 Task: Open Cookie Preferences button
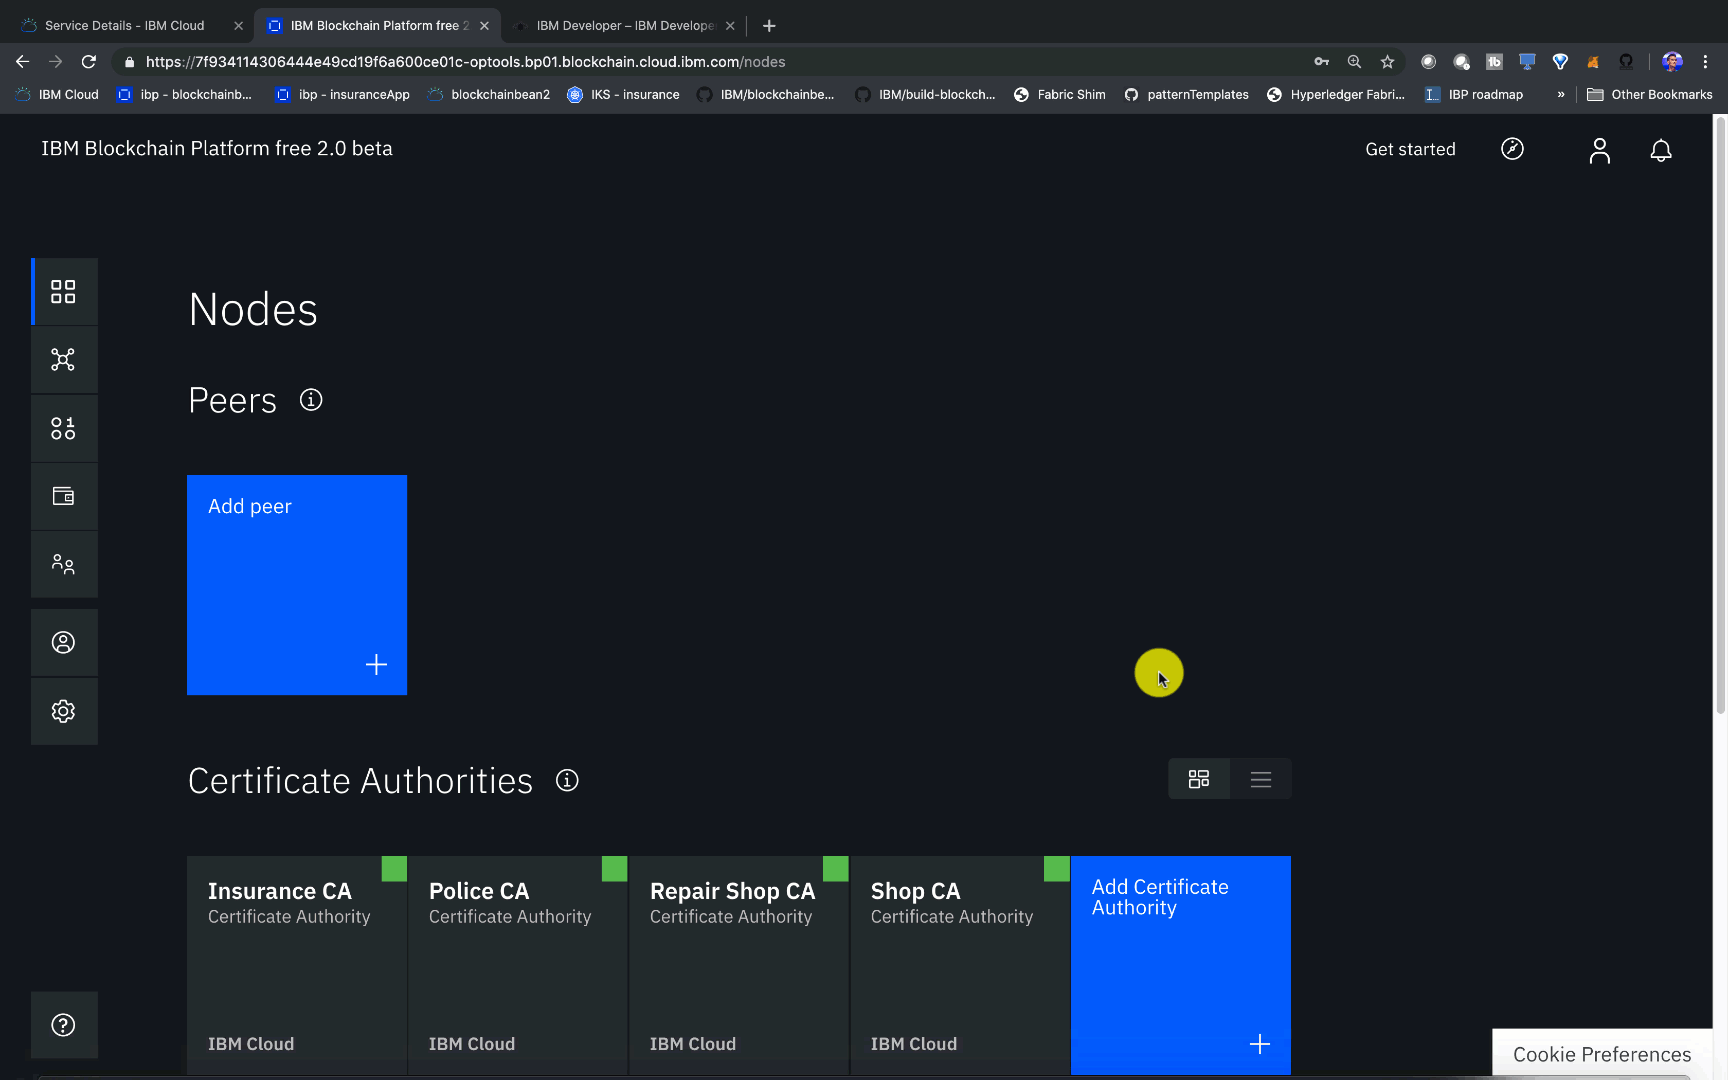1602,1054
